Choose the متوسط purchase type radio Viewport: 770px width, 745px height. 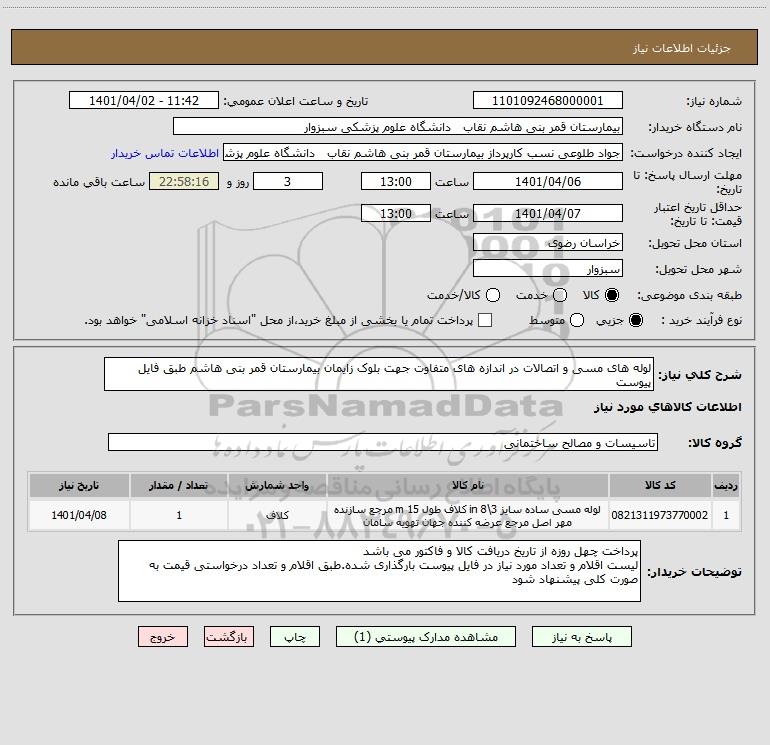click(577, 320)
